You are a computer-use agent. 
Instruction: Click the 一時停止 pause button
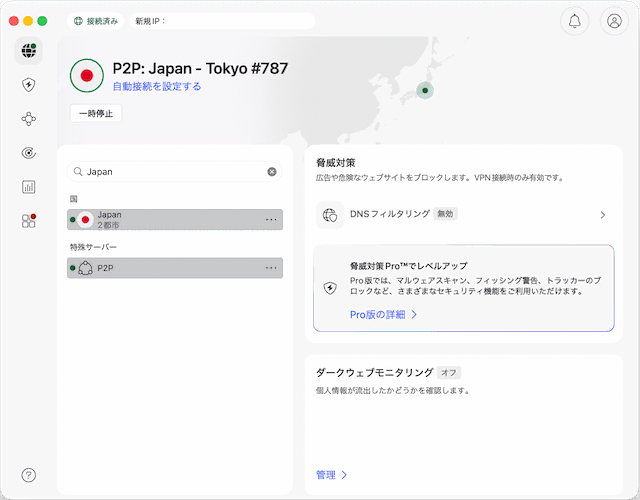click(x=96, y=113)
